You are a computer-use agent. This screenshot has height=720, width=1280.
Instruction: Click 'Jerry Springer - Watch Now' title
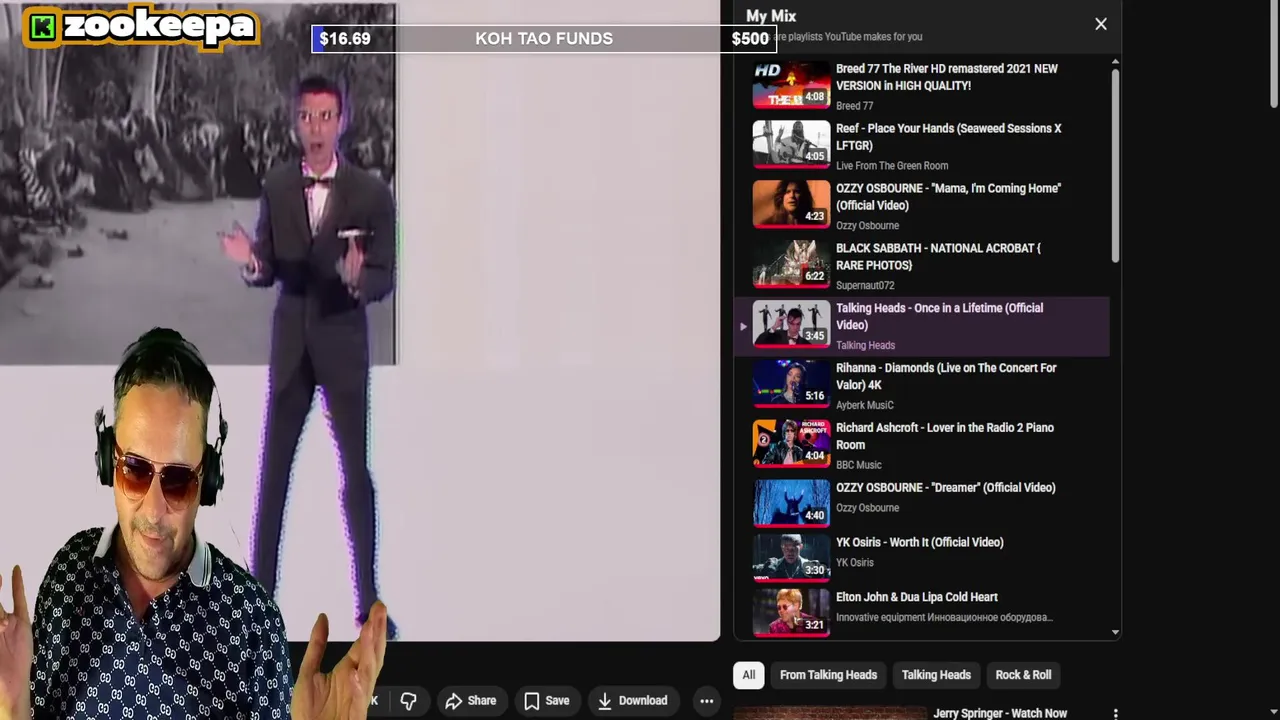[1000, 713]
